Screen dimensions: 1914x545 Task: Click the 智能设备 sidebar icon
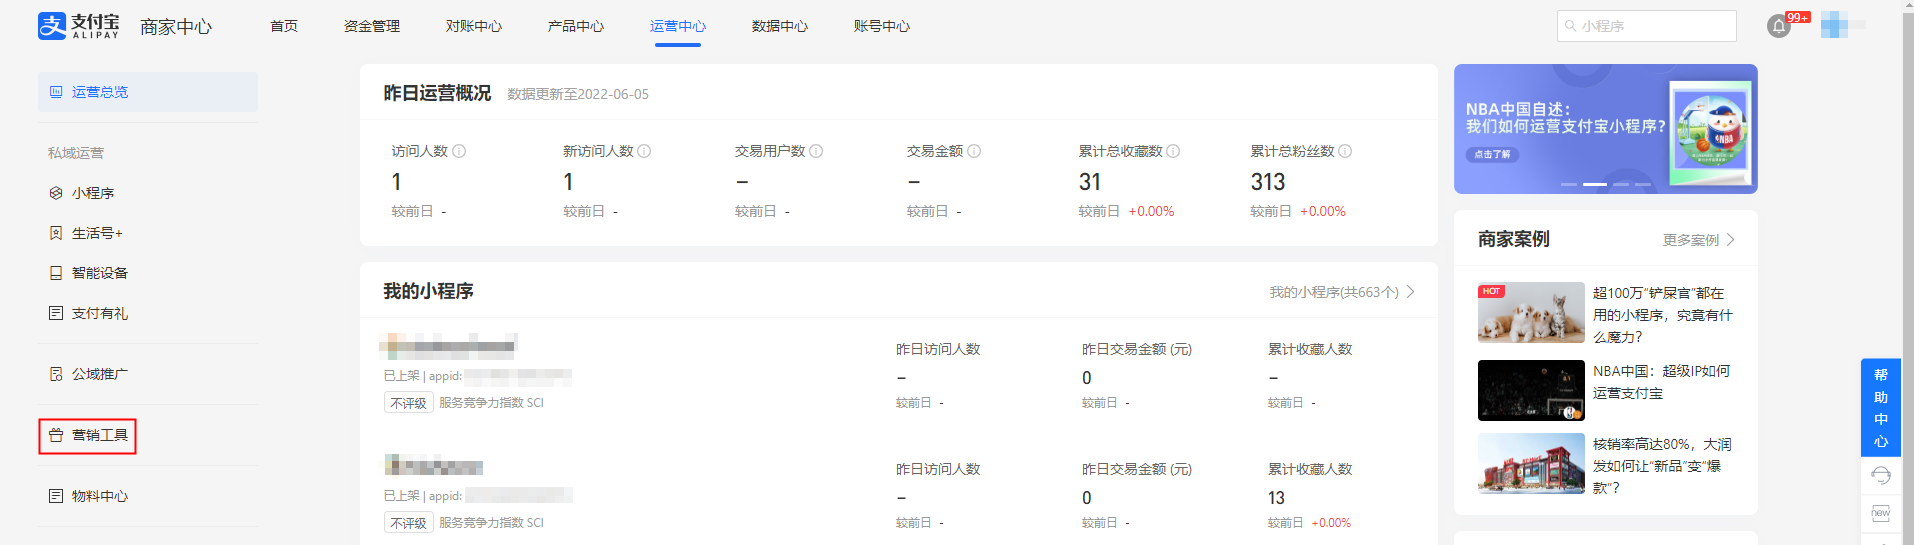56,273
